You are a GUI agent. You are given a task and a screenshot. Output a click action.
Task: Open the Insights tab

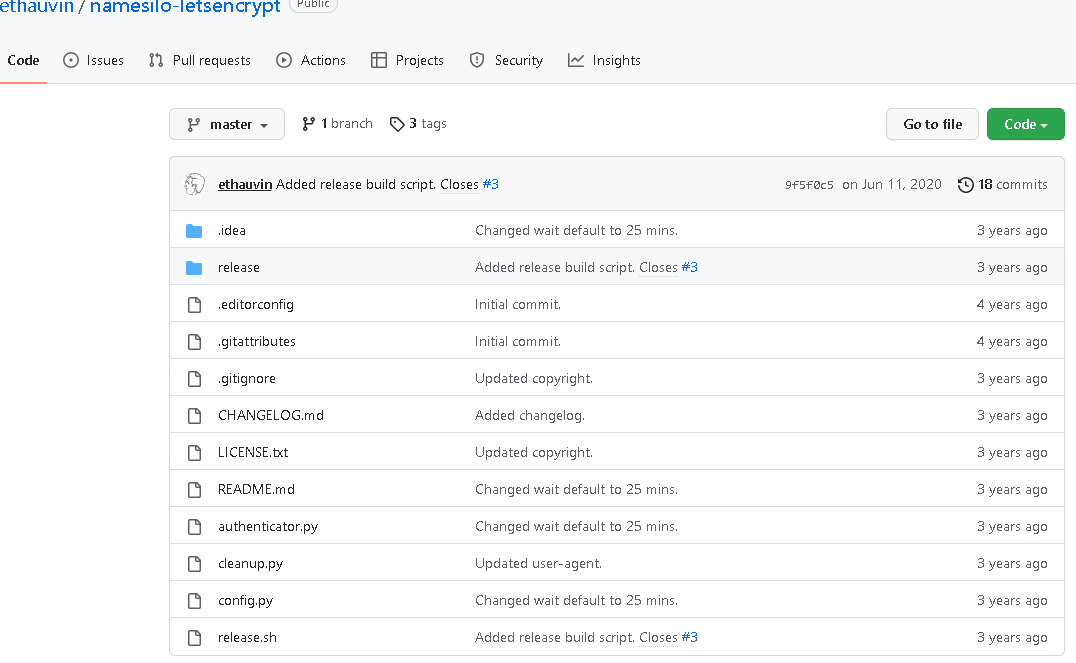[604, 61]
